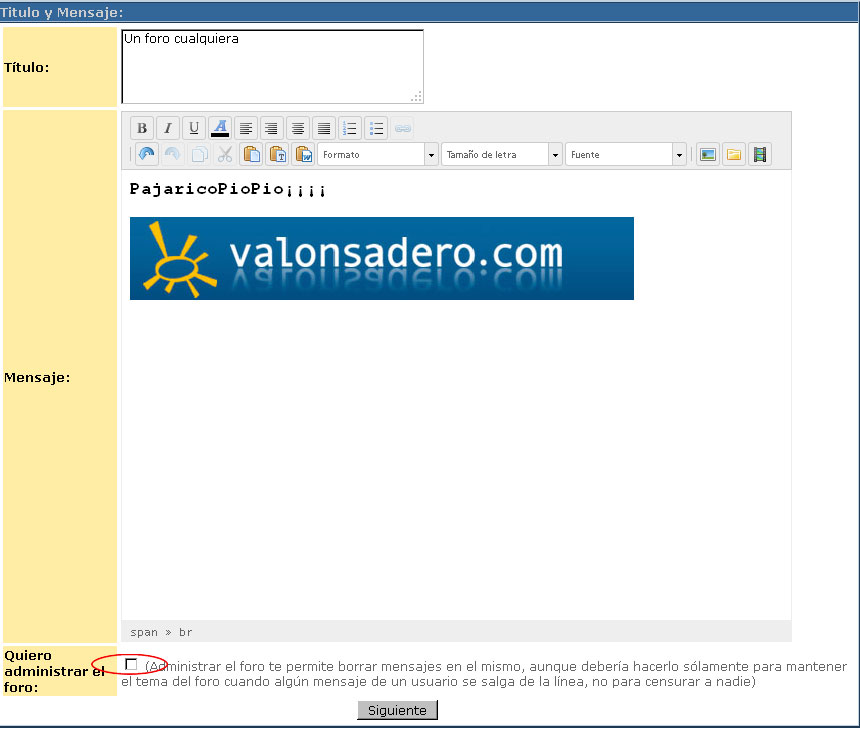The height and width of the screenshot is (730, 860).
Task: Insert an image into the message
Action: pyautogui.click(x=708, y=155)
